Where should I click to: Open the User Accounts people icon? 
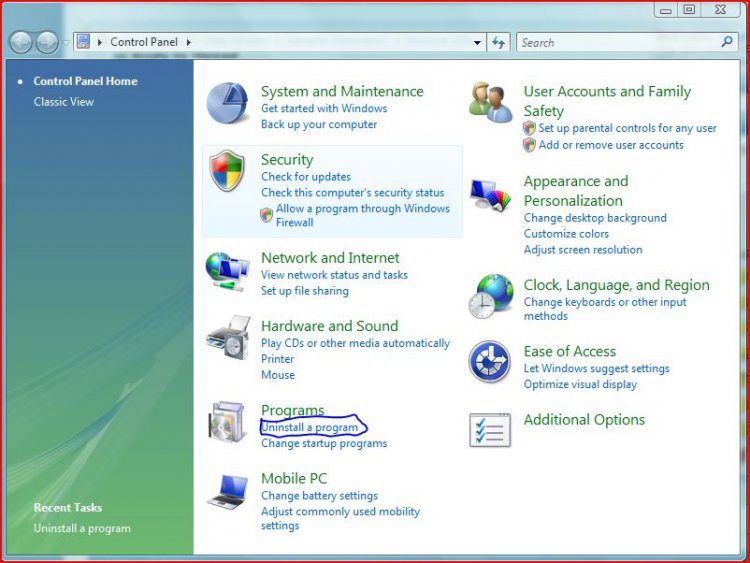coord(490,102)
